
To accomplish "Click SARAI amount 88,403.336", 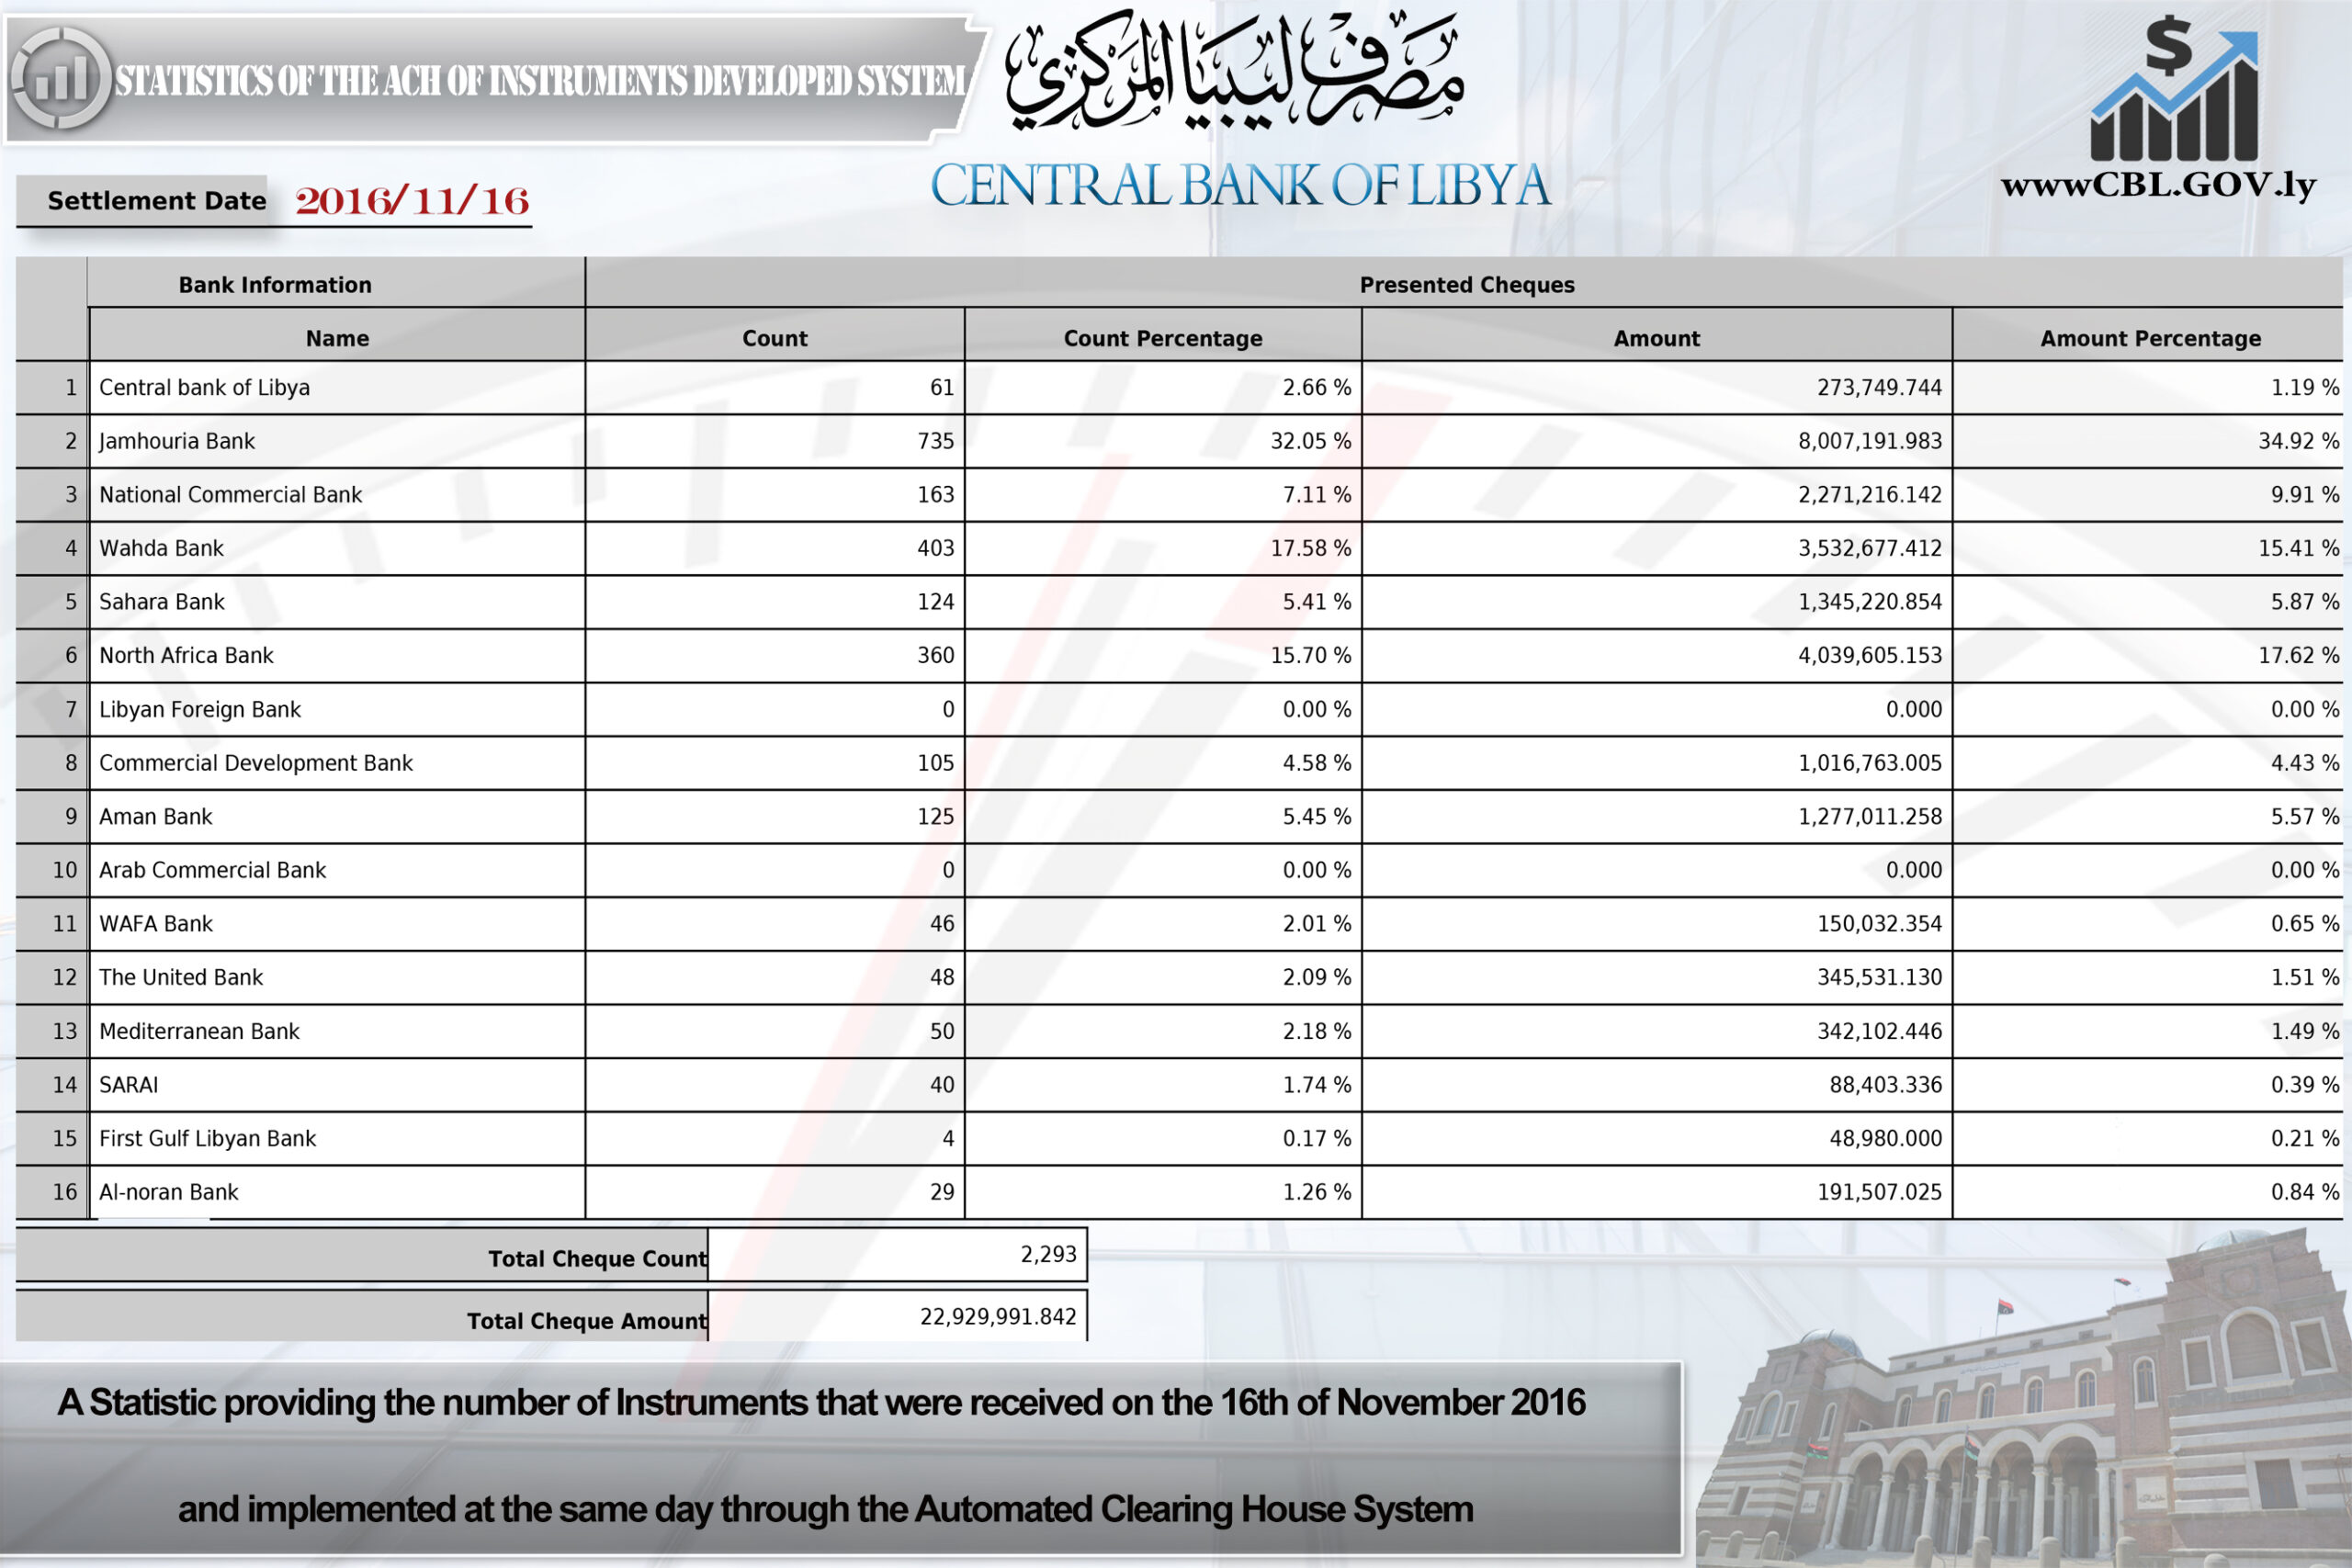I will 1885,1085.
